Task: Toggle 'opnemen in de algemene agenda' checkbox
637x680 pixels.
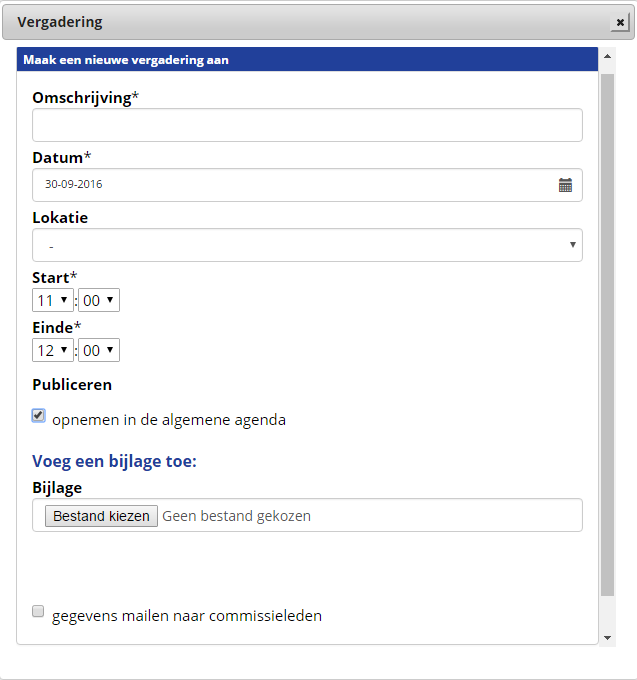Action: point(39,416)
